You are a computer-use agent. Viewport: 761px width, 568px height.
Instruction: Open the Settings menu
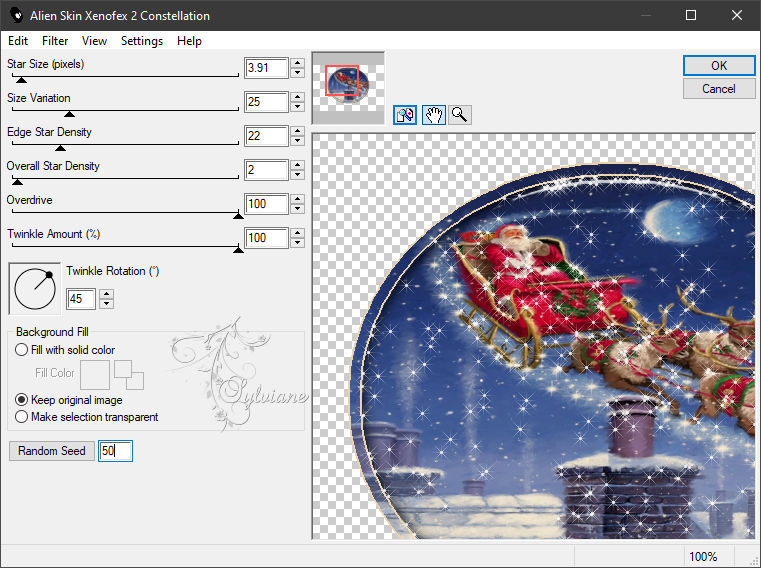142,41
